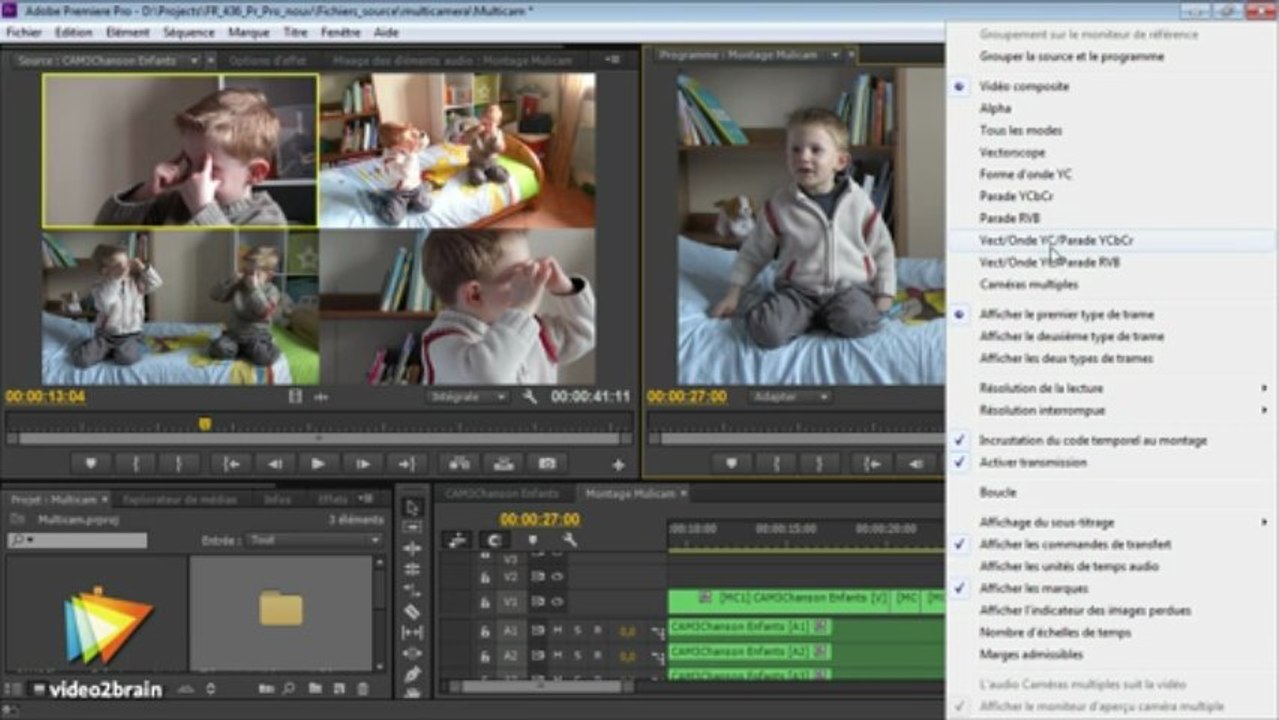
Task: Mark Out point in Program monitor
Action: point(819,464)
